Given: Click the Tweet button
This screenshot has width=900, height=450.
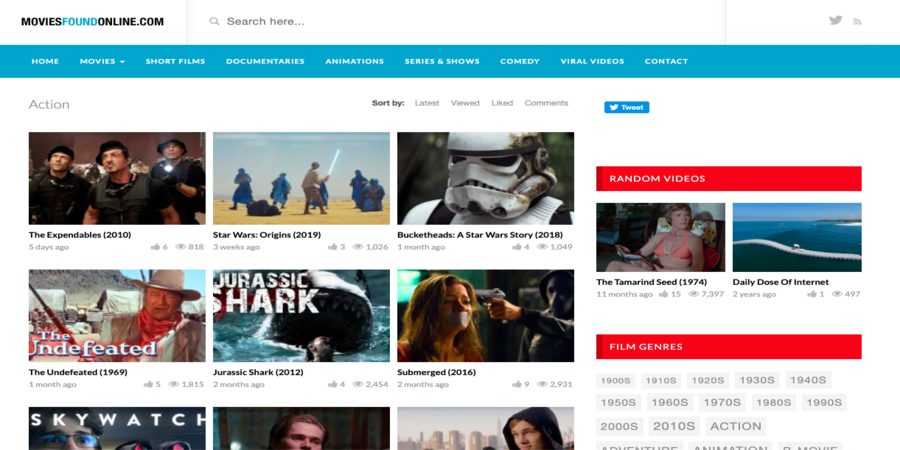Looking at the screenshot, I should click(x=626, y=107).
